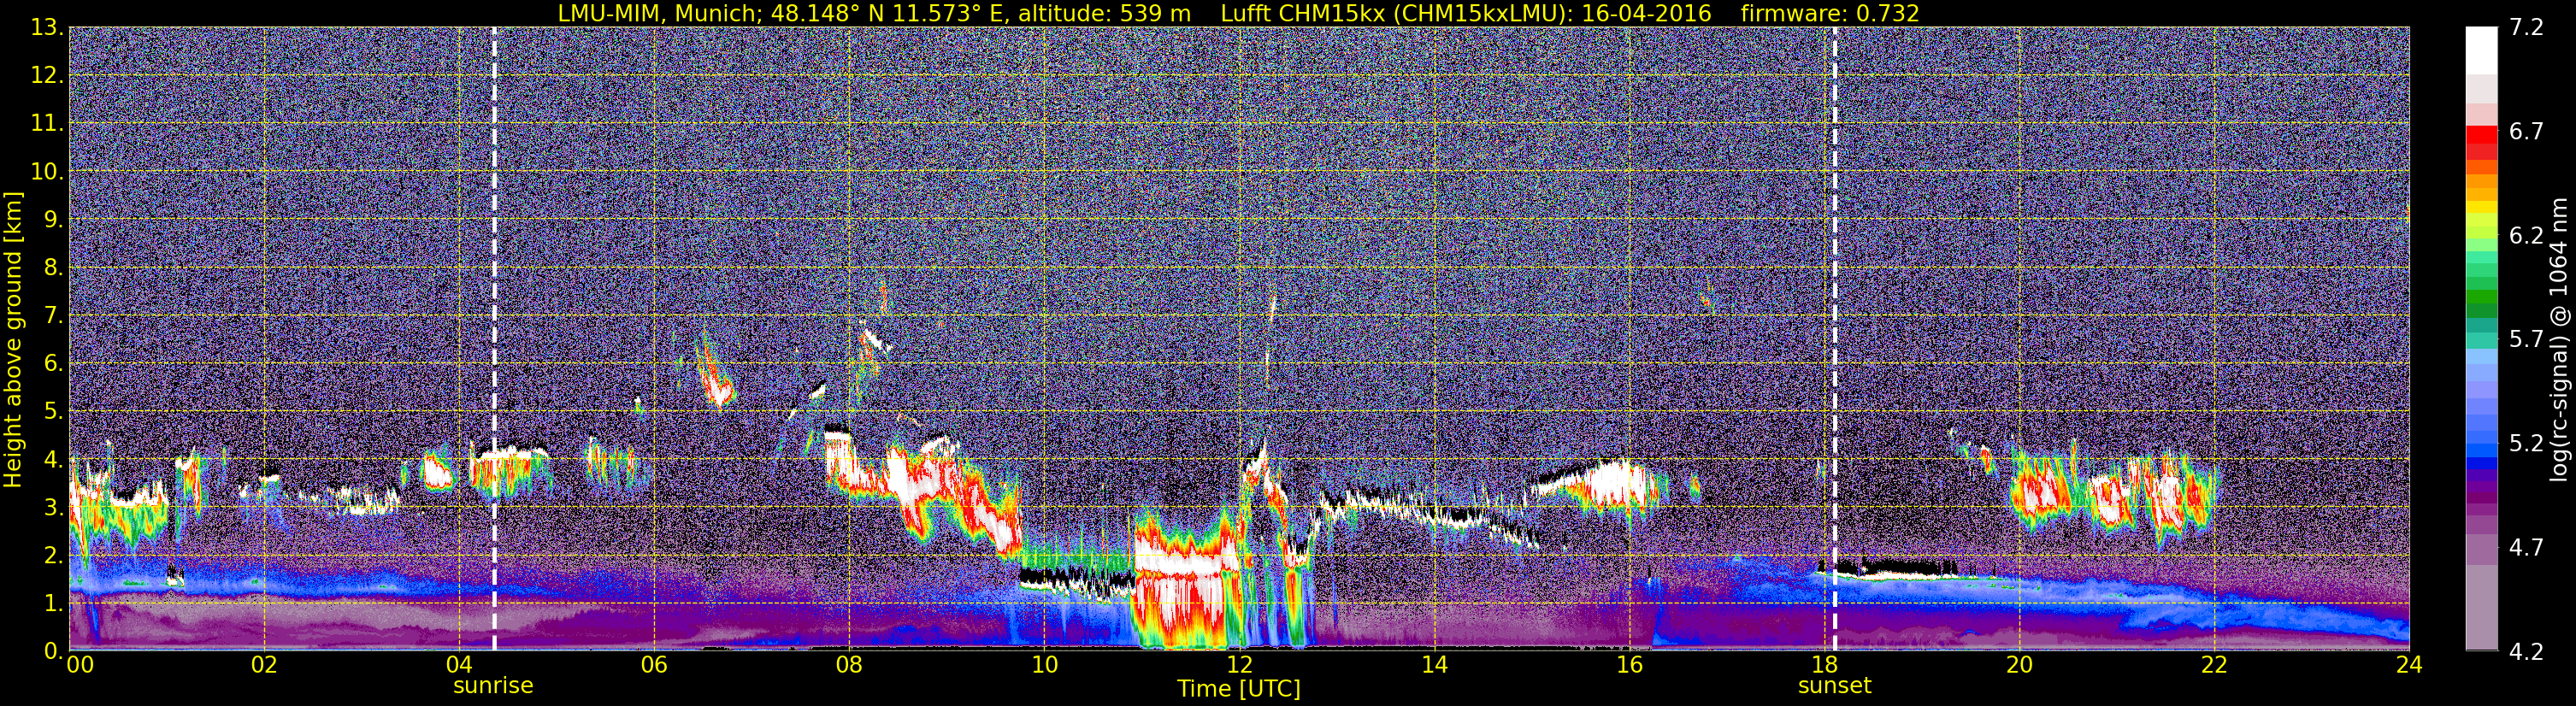Click the y-axis tick label '12.'

[47, 76]
